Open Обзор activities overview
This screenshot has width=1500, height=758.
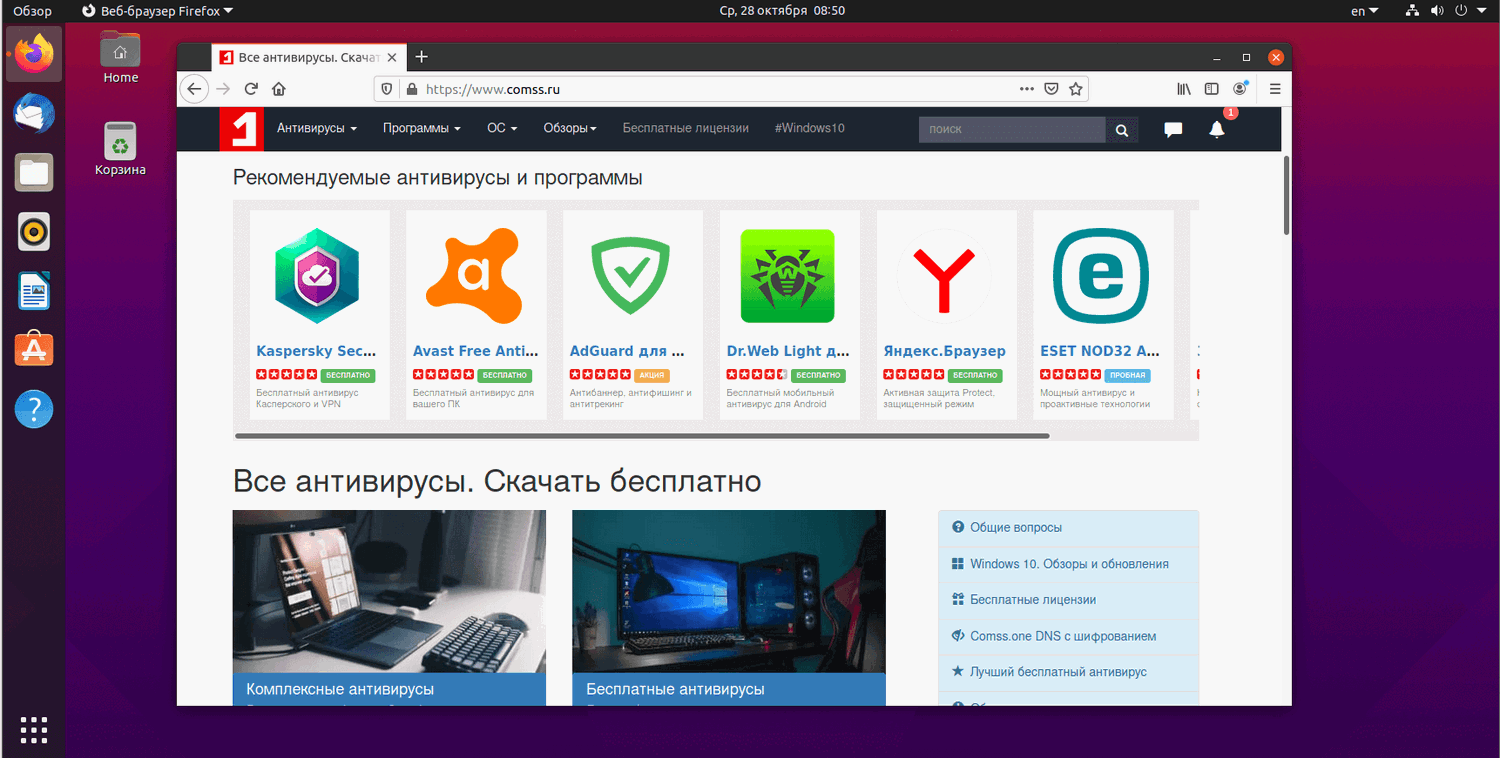[32, 11]
